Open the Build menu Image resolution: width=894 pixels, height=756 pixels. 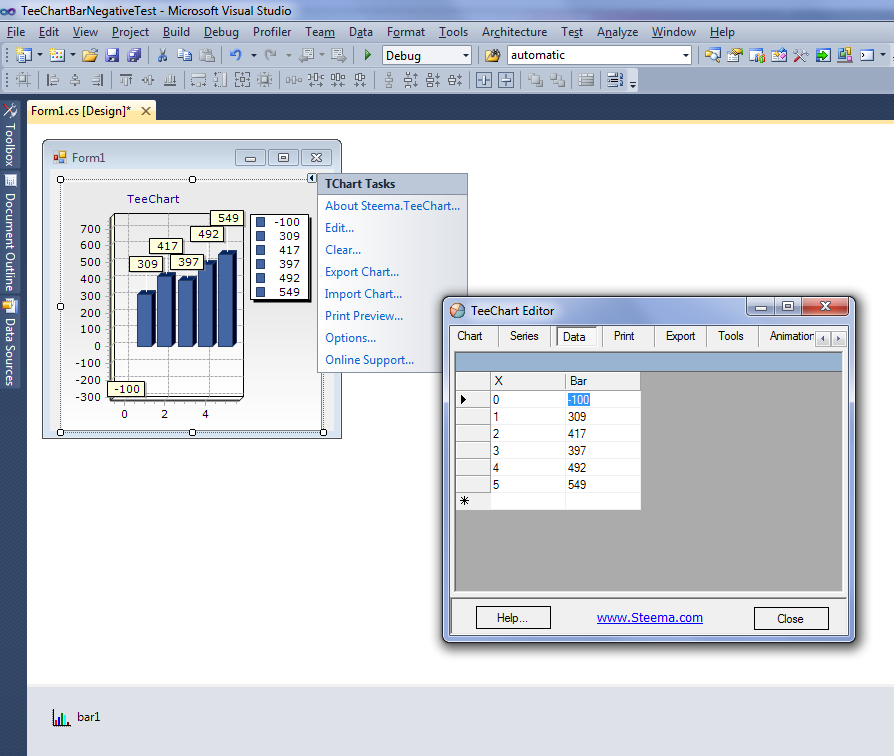coord(176,32)
